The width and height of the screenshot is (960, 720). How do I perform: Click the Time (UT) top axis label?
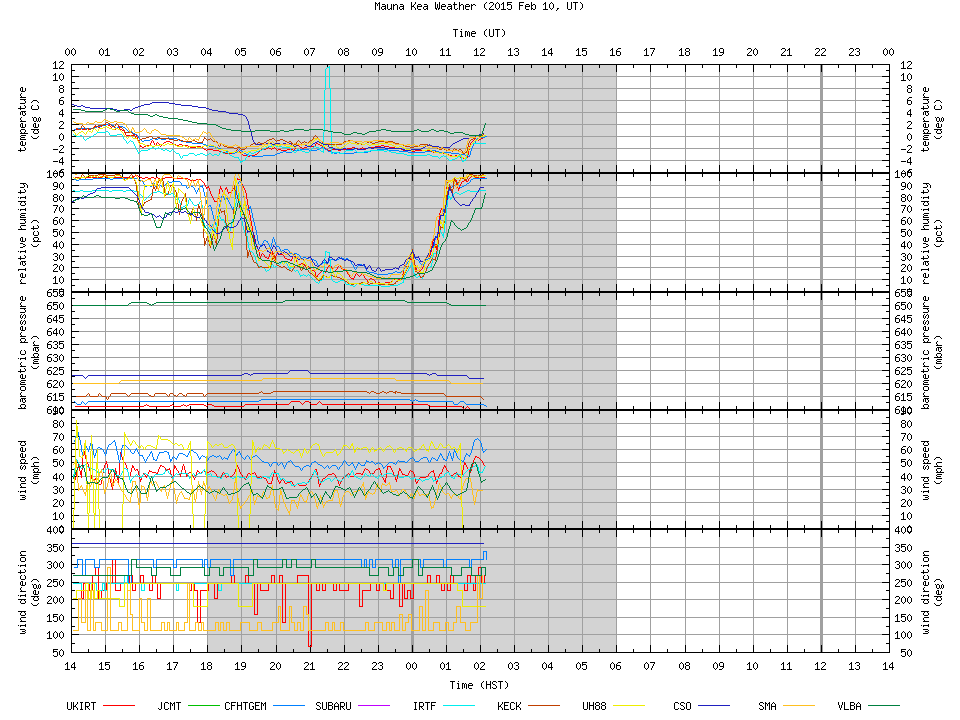click(479, 32)
